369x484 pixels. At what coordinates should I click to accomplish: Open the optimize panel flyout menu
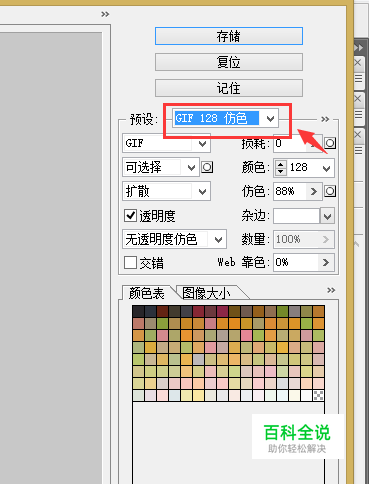(325, 119)
